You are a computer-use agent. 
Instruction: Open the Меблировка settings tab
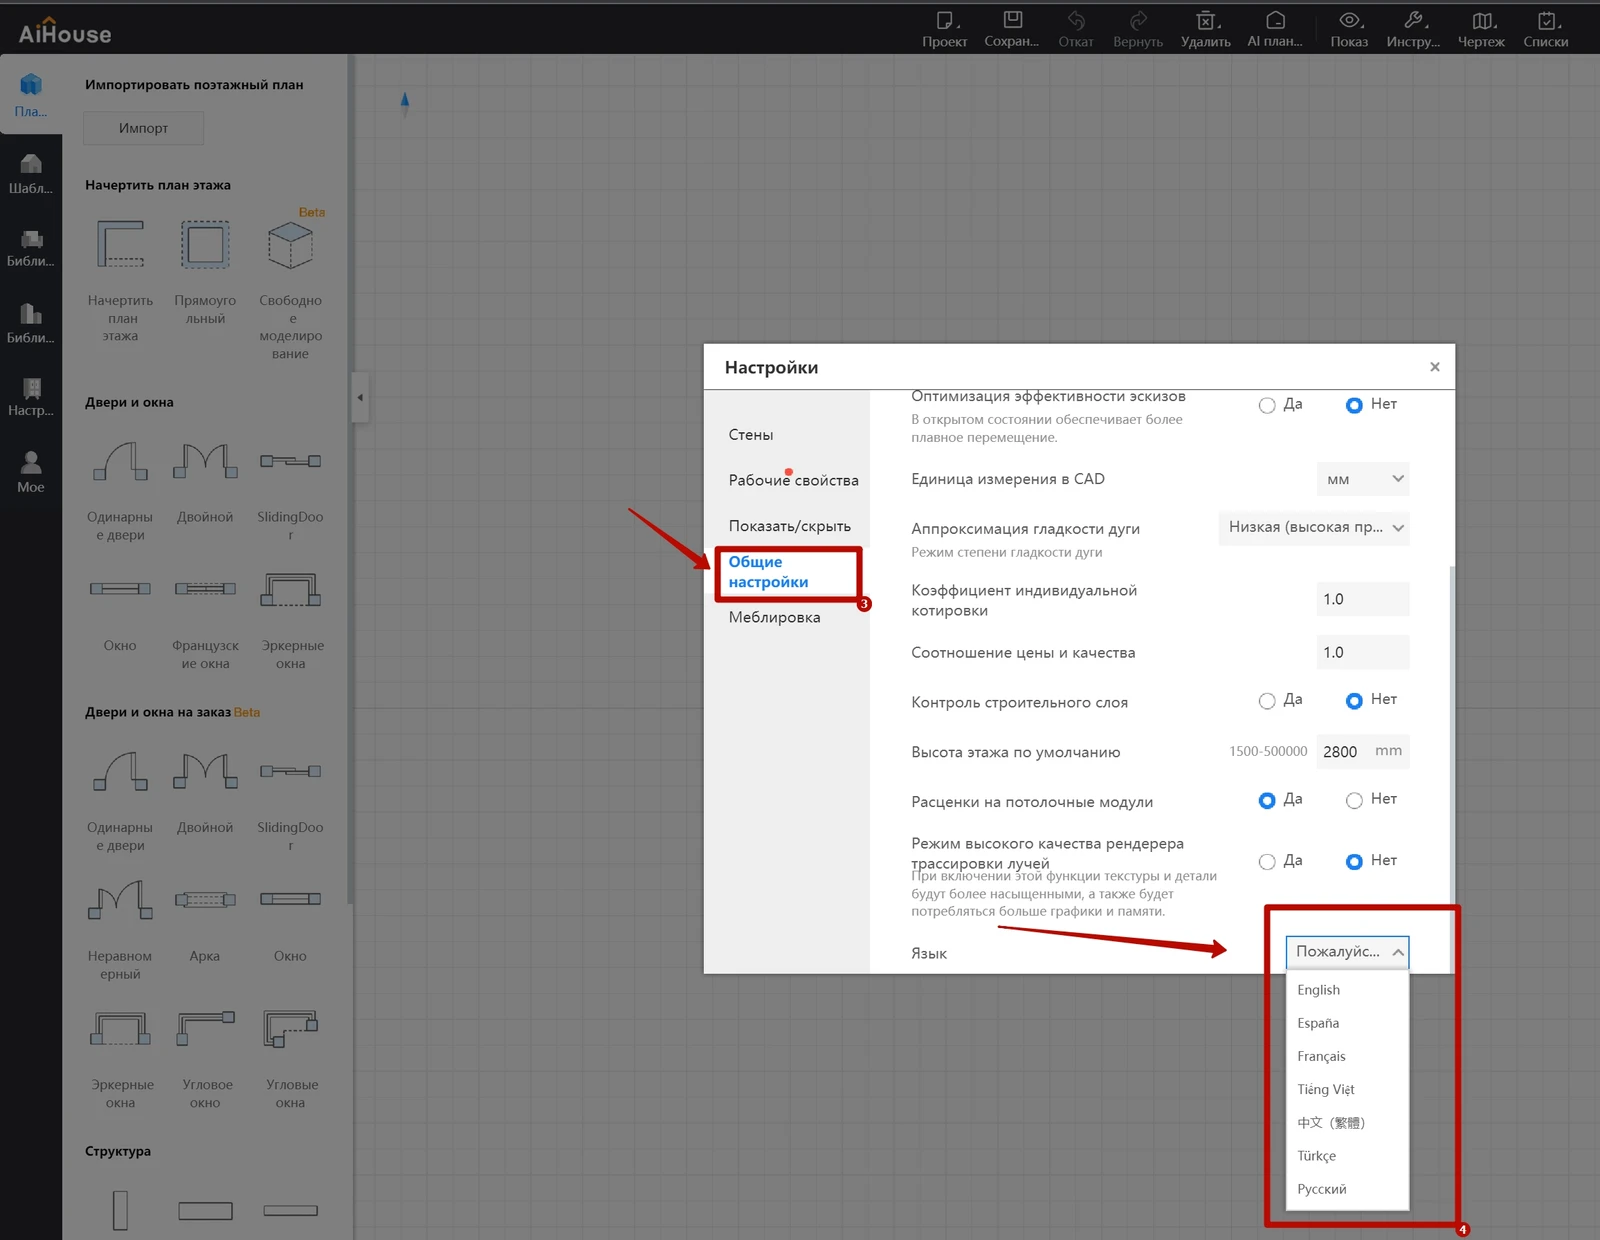pyautogui.click(x=774, y=617)
